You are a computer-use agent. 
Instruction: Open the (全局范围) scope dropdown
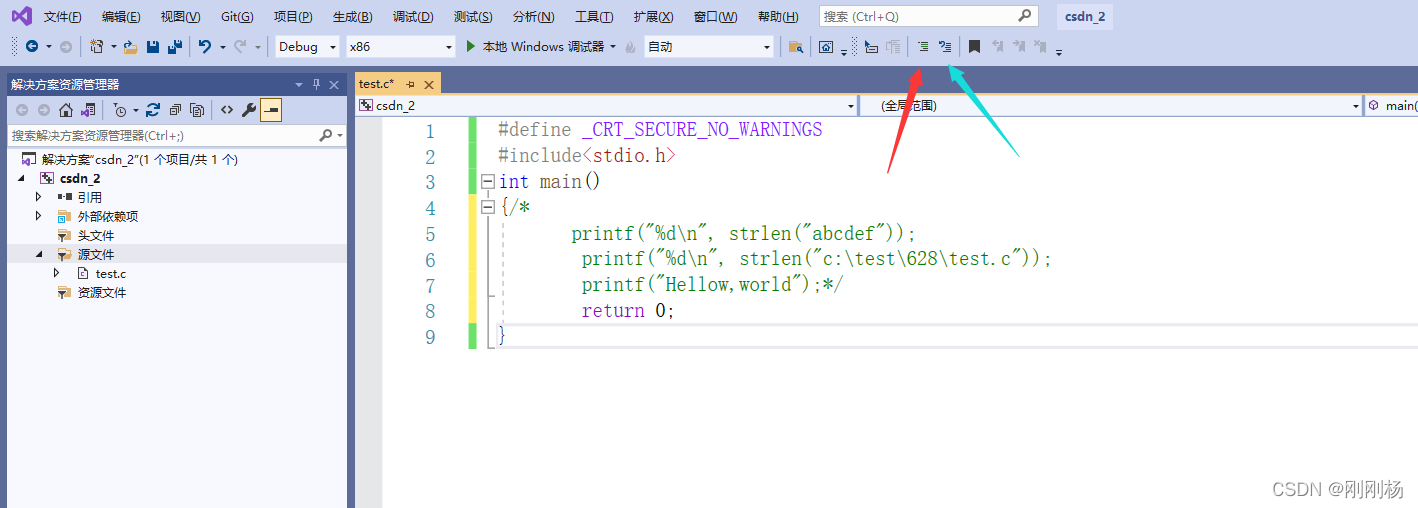(1356, 105)
